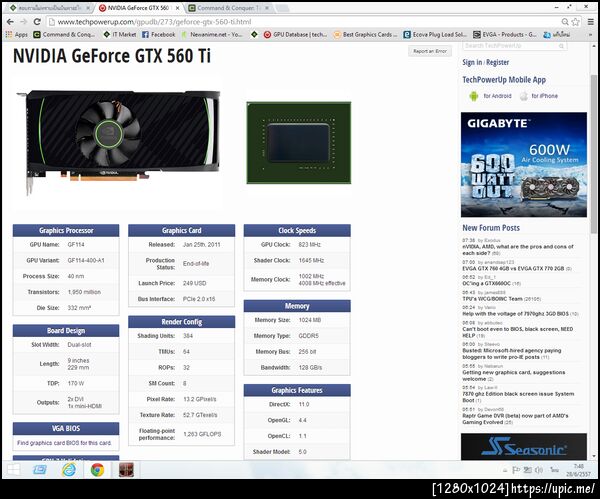Open Chrome menu hamburger icon
Image resolution: width=600 pixels, height=499 pixels.
[x=591, y=22]
